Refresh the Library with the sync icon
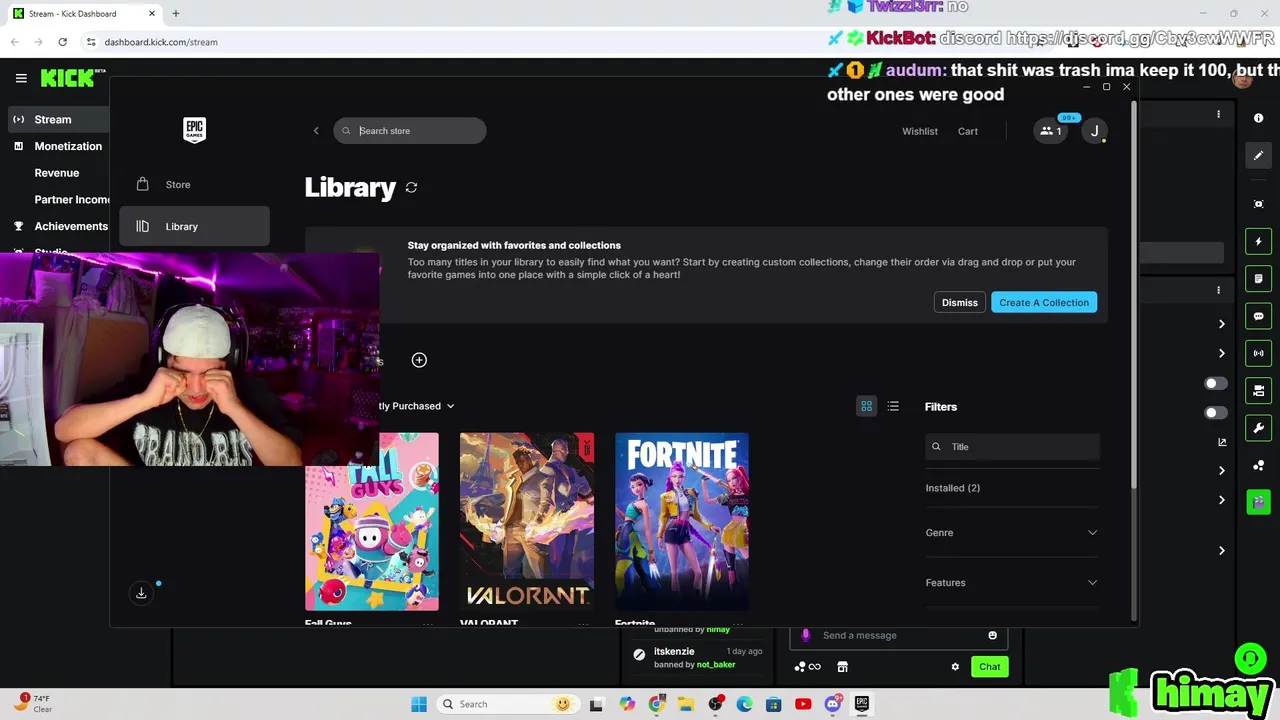The height and width of the screenshot is (720, 1280). [x=411, y=188]
